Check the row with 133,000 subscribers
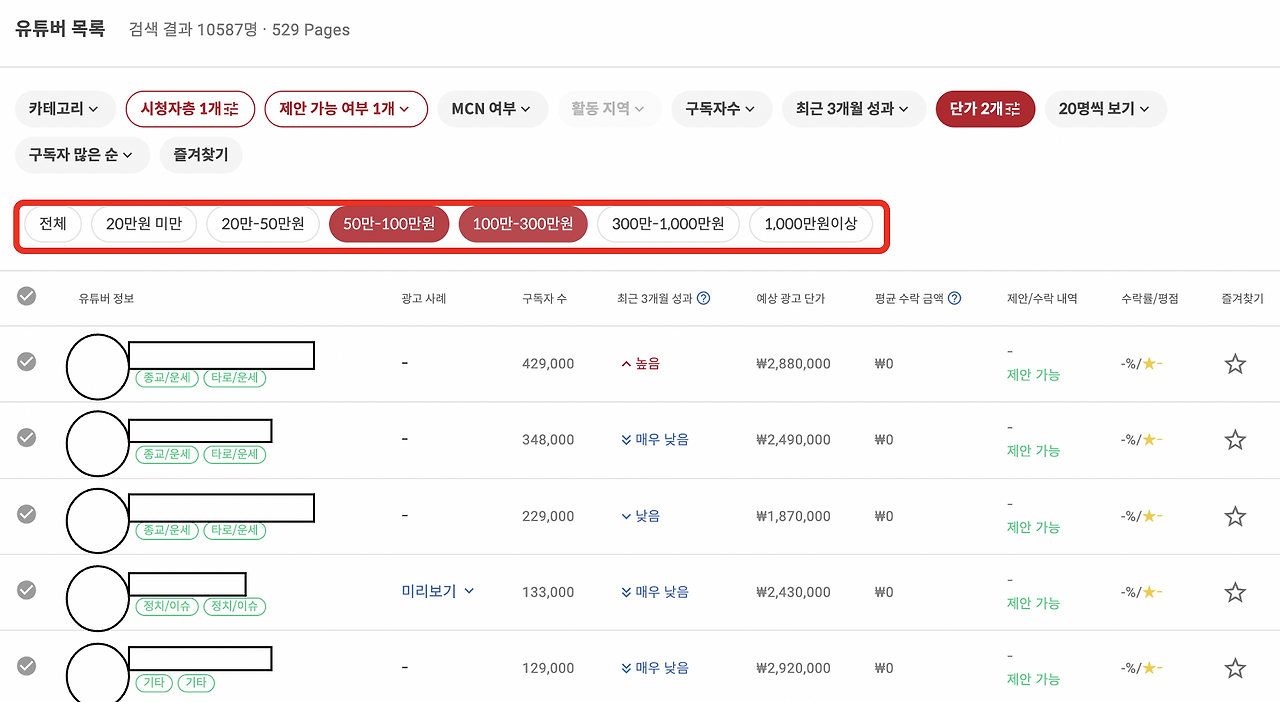The image size is (1280, 702). [x=26, y=591]
